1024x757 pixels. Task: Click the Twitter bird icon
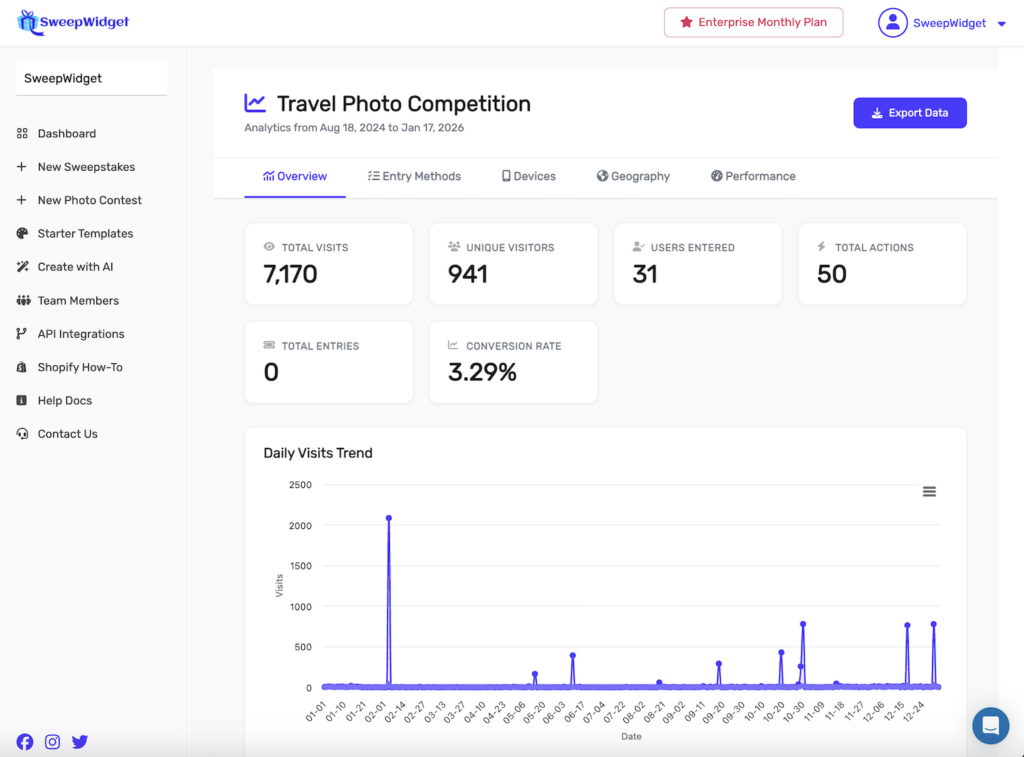point(80,742)
